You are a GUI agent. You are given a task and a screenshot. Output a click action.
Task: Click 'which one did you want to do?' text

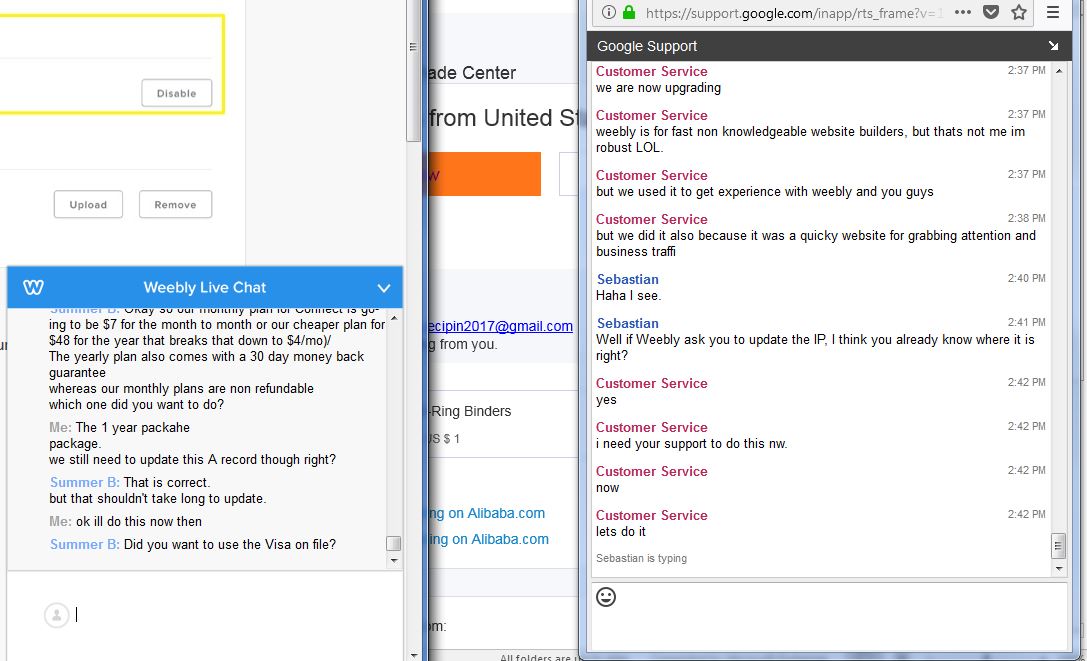pos(137,404)
